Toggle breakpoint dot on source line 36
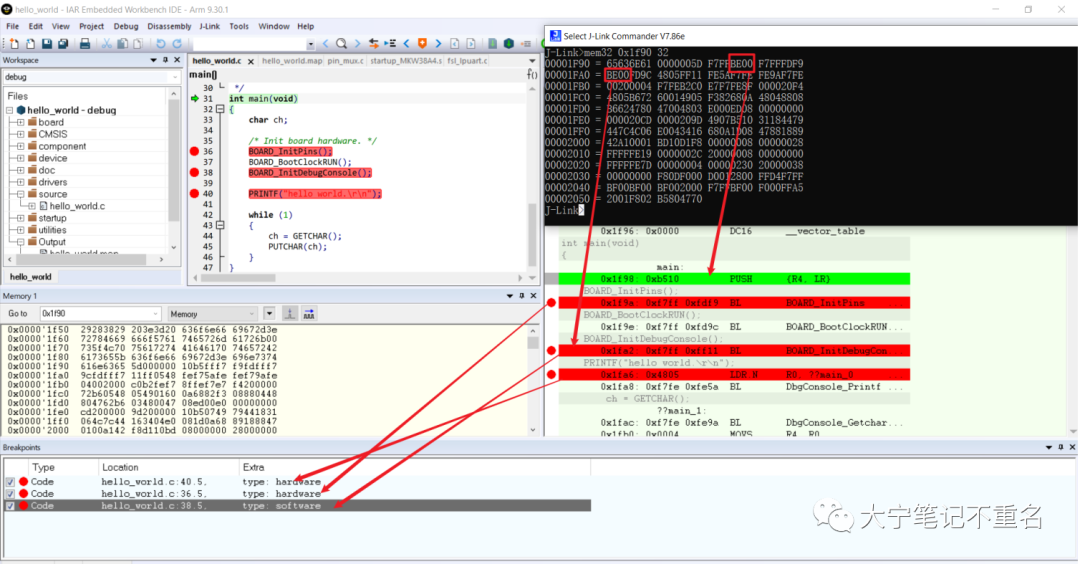1080x564 pixels. pyautogui.click(x=194, y=152)
